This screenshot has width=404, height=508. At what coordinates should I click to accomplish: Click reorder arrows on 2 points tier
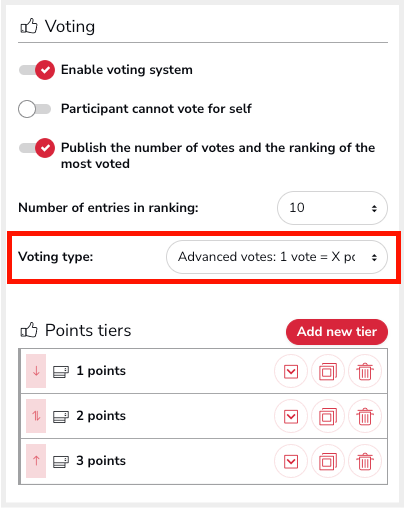[x=36, y=416]
